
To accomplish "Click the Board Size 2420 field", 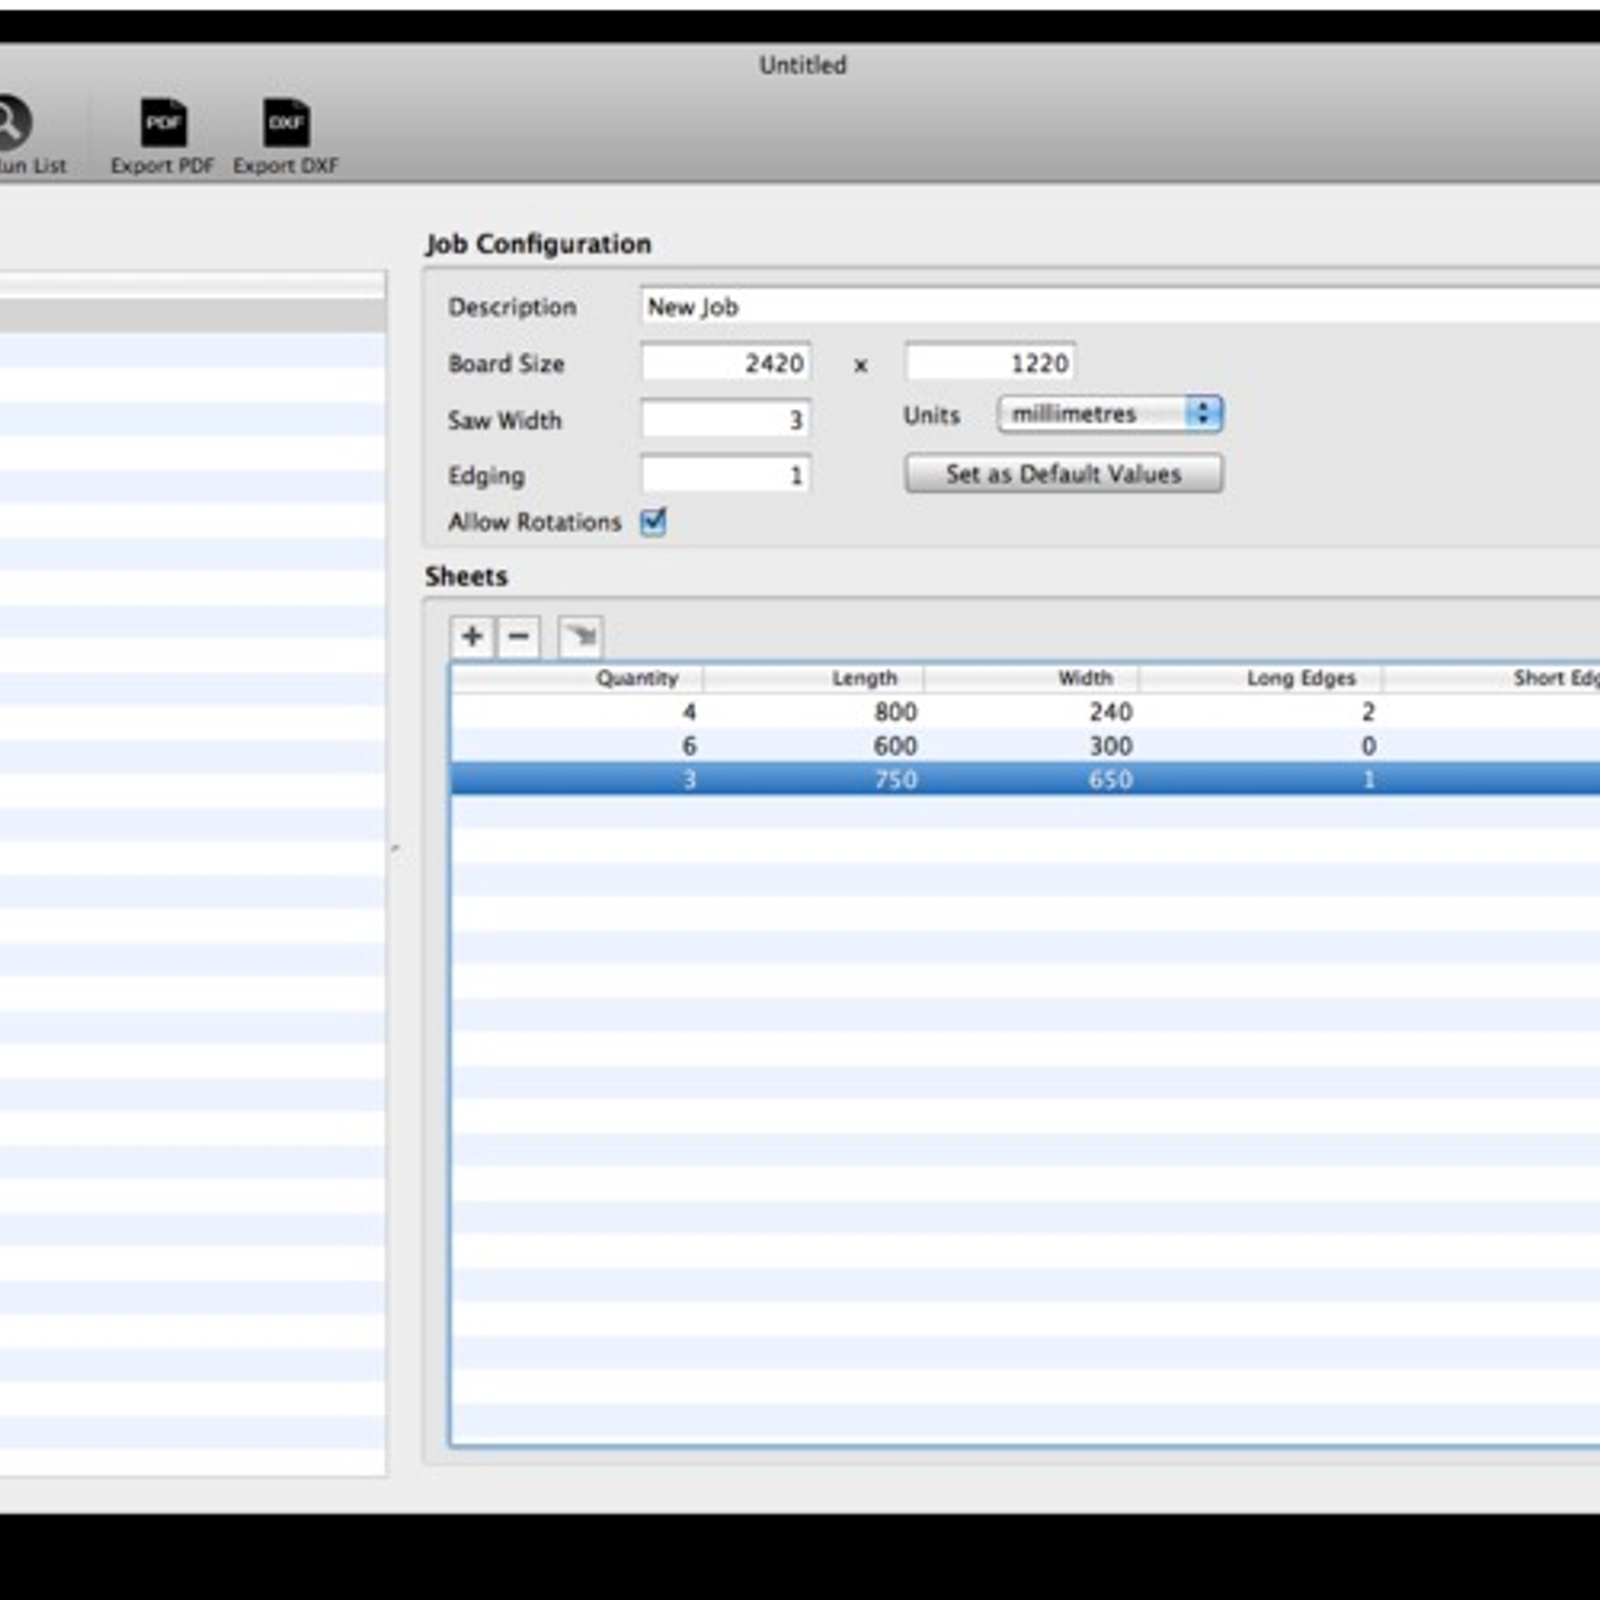I will coord(726,363).
